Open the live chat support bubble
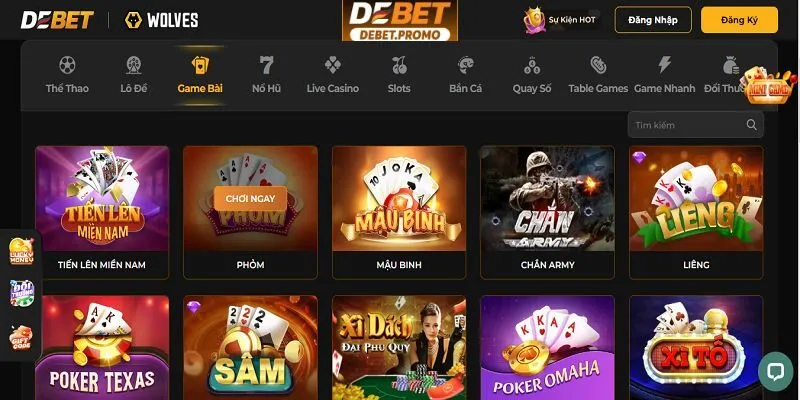800x400 pixels. pyautogui.click(x=775, y=371)
